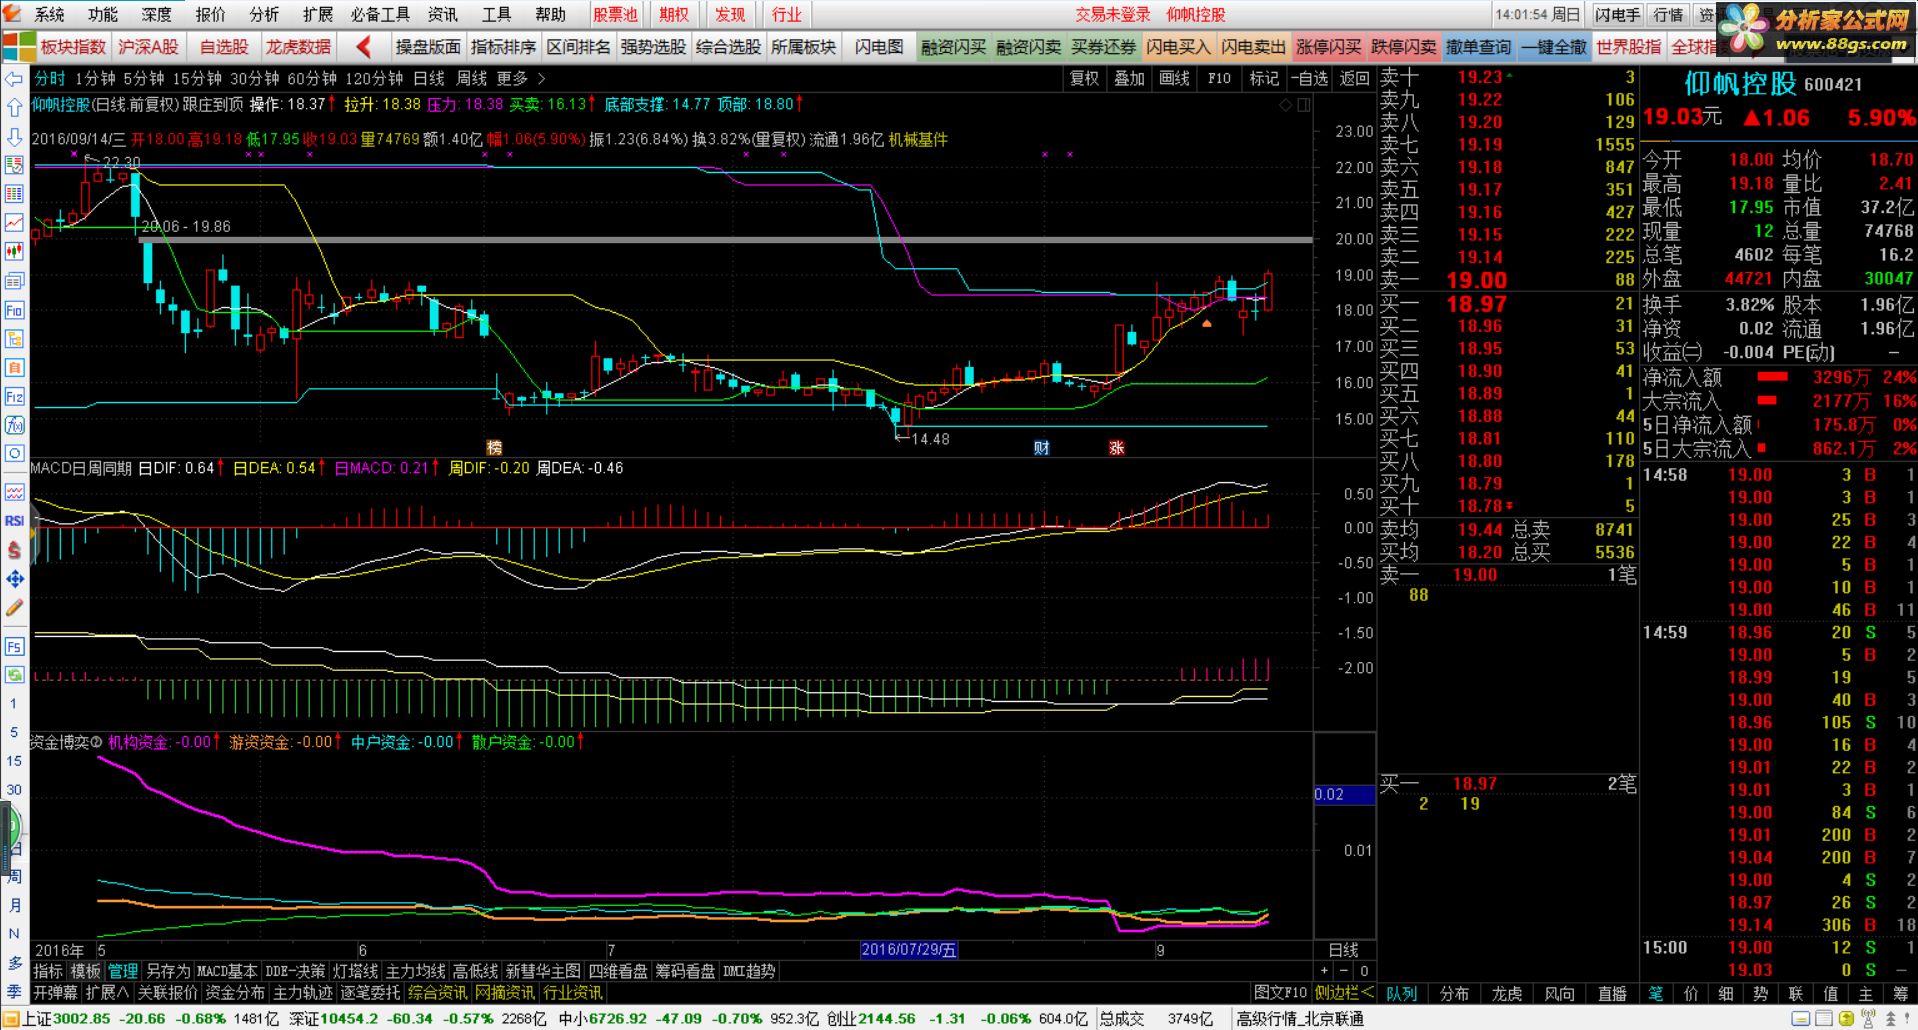1918x1030 pixels.
Task: Click the red left-arrow collapse icon in toolbar
Action: (365, 46)
